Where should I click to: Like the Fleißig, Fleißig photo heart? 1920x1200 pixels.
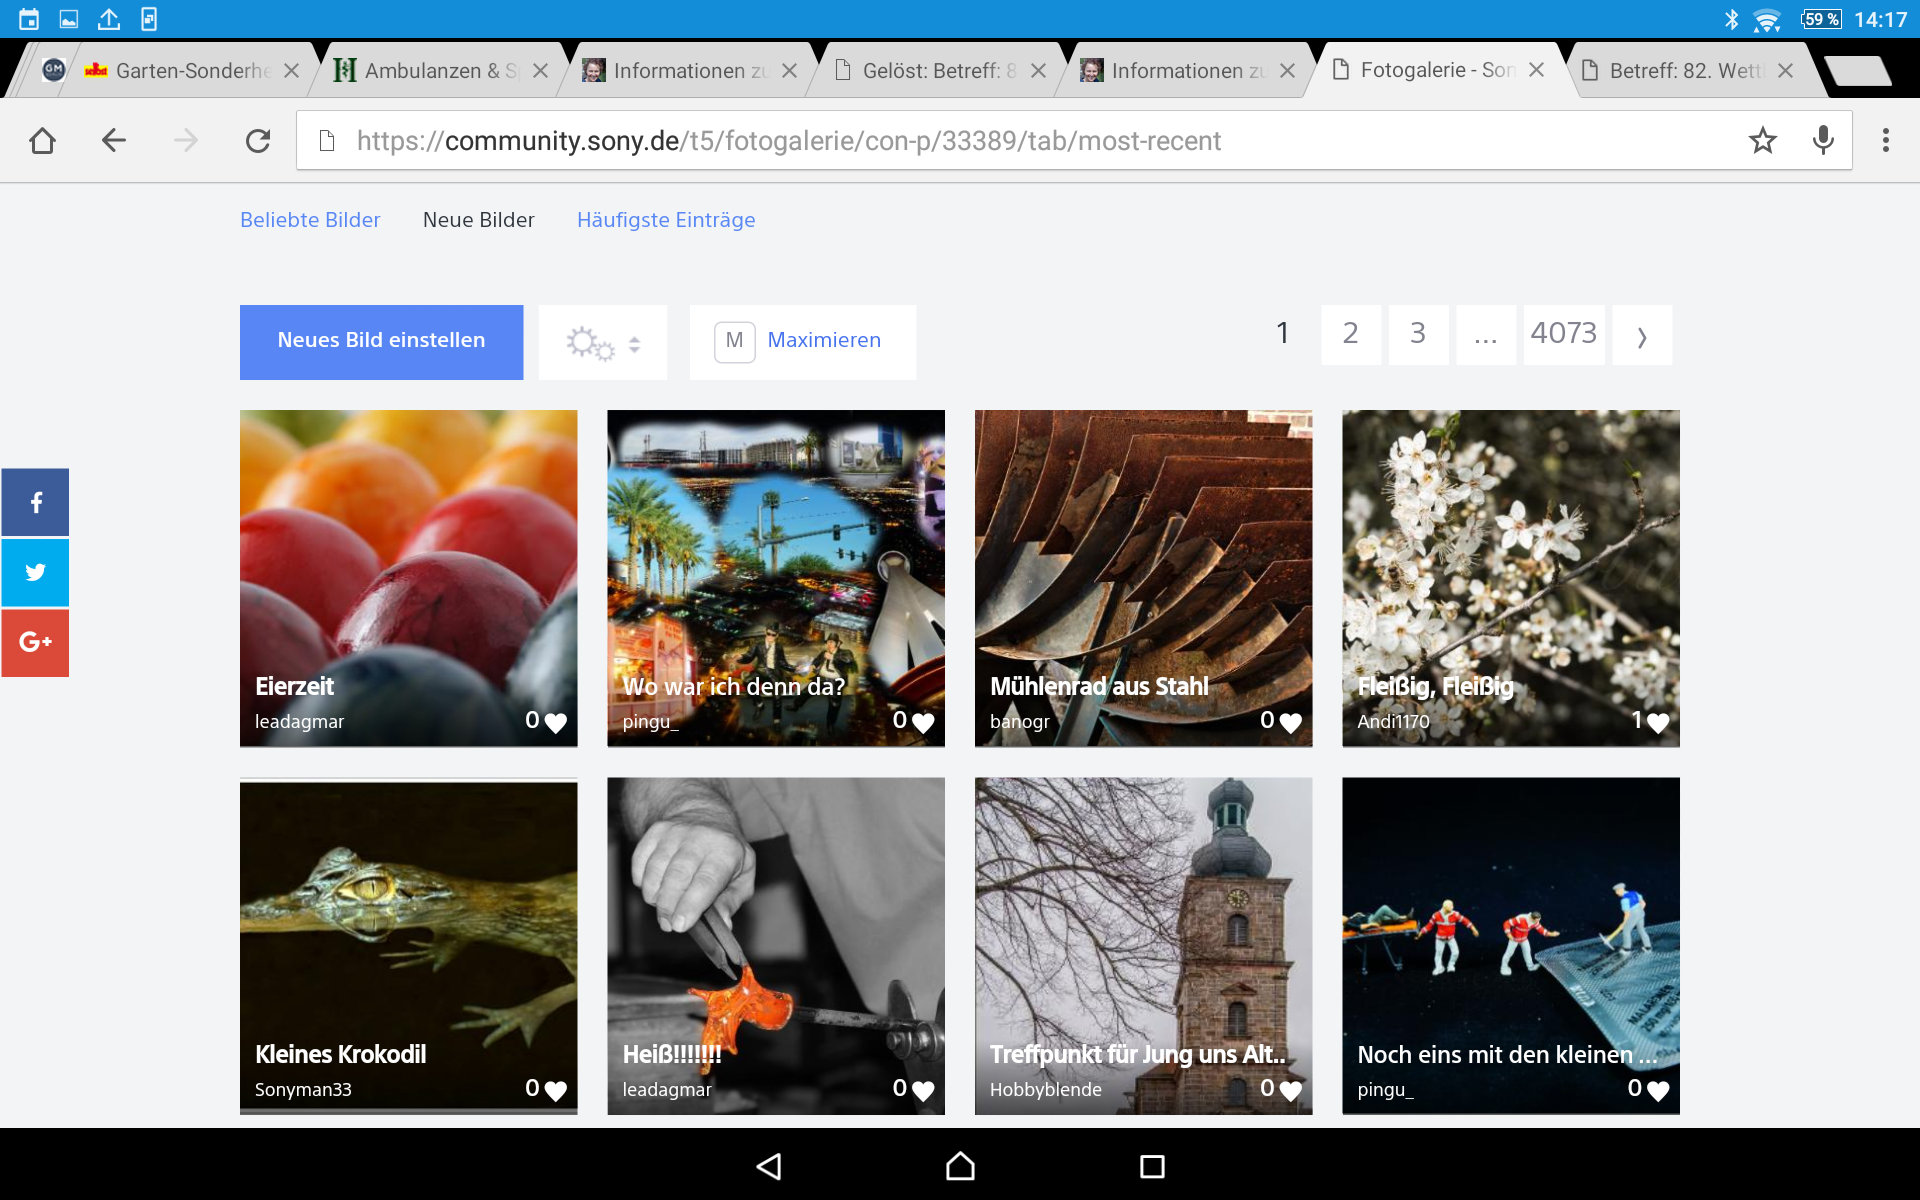pyautogui.click(x=1658, y=722)
